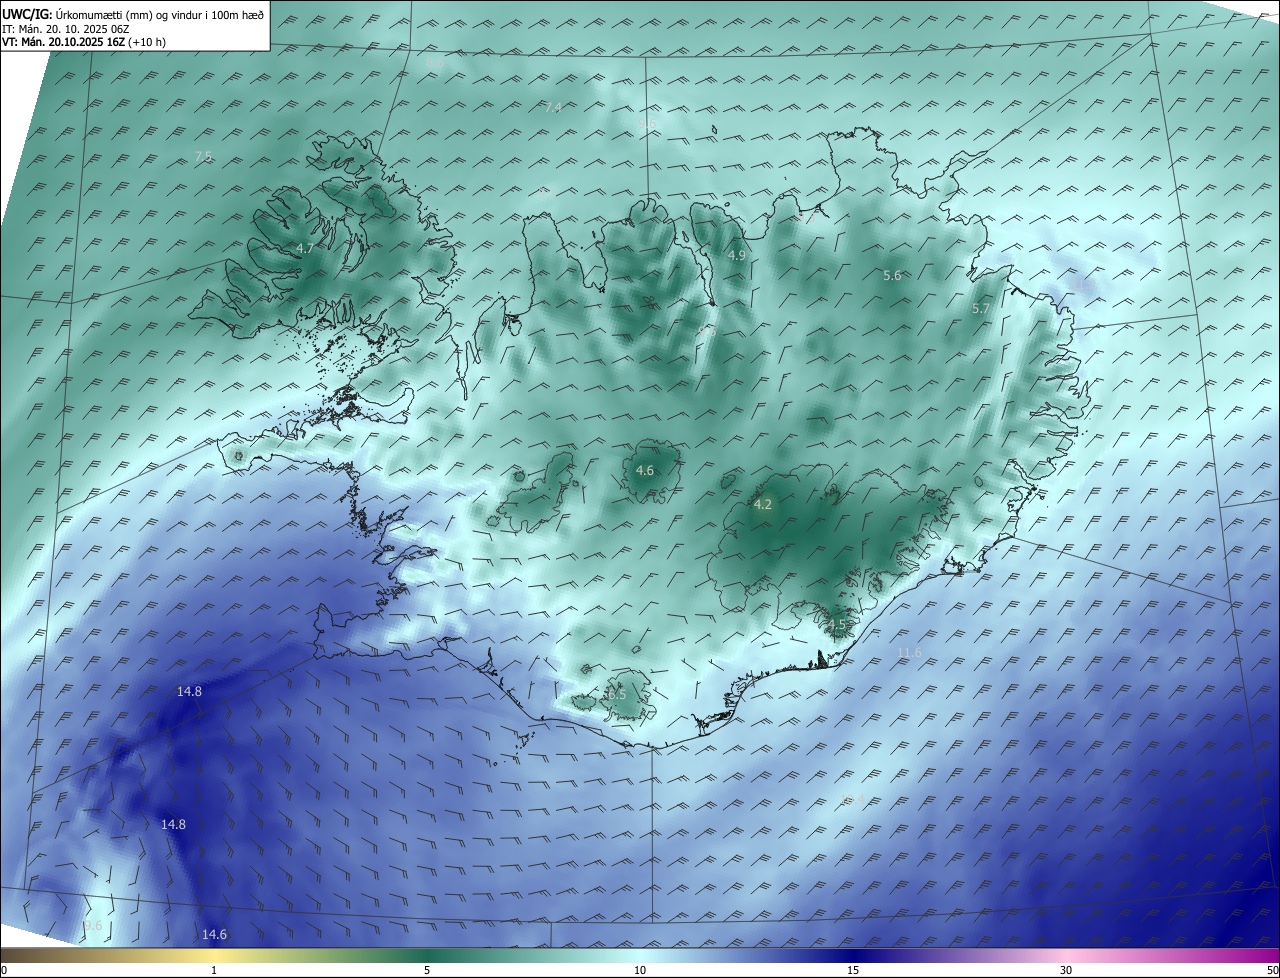Click the 7.5 value label on the map
The image size is (1280, 978).
(x=203, y=156)
